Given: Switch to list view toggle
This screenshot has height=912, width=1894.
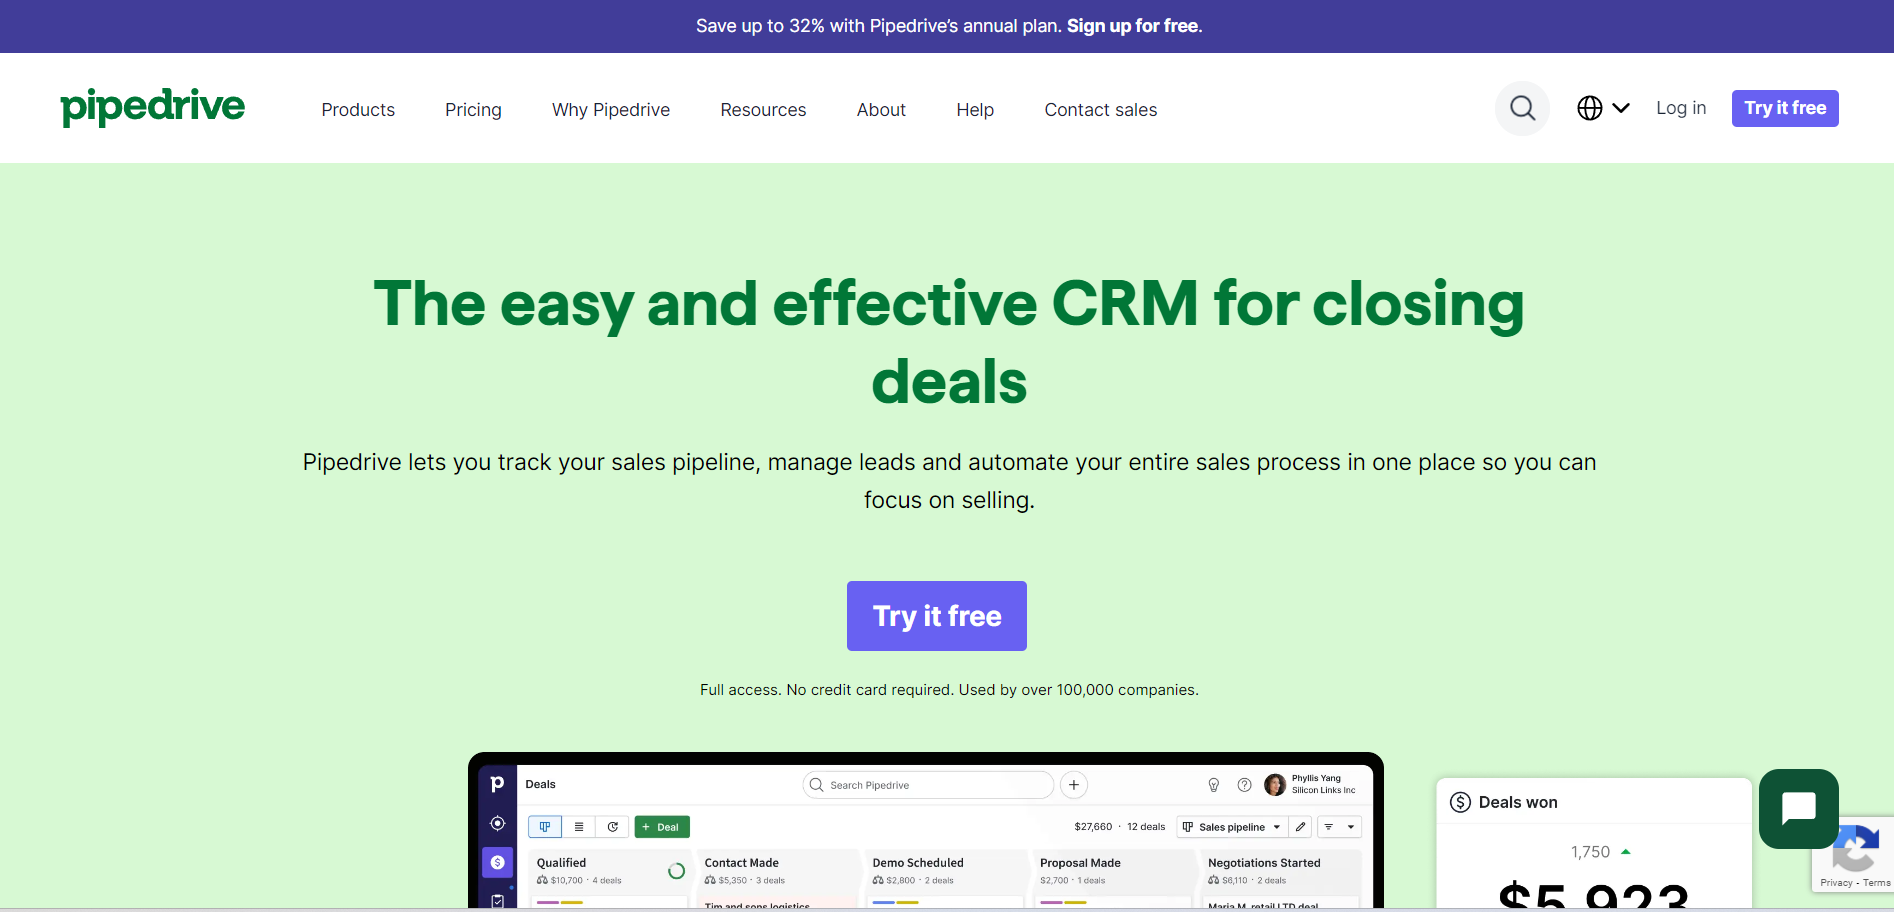Looking at the screenshot, I should (579, 827).
